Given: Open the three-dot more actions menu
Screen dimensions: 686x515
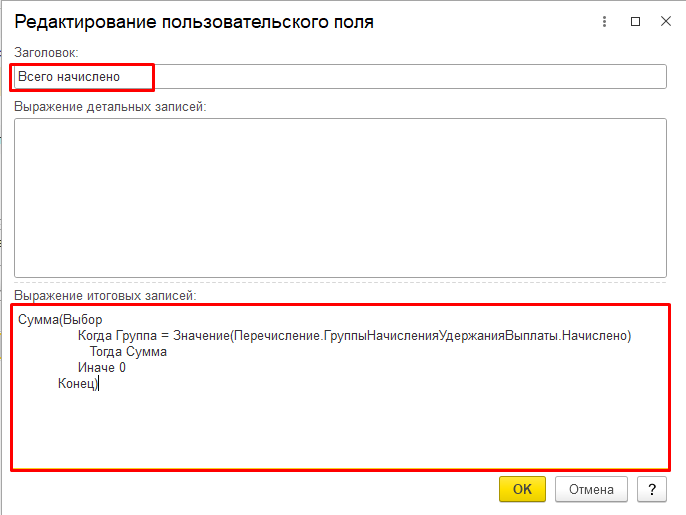Looking at the screenshot, I should 603,21.
